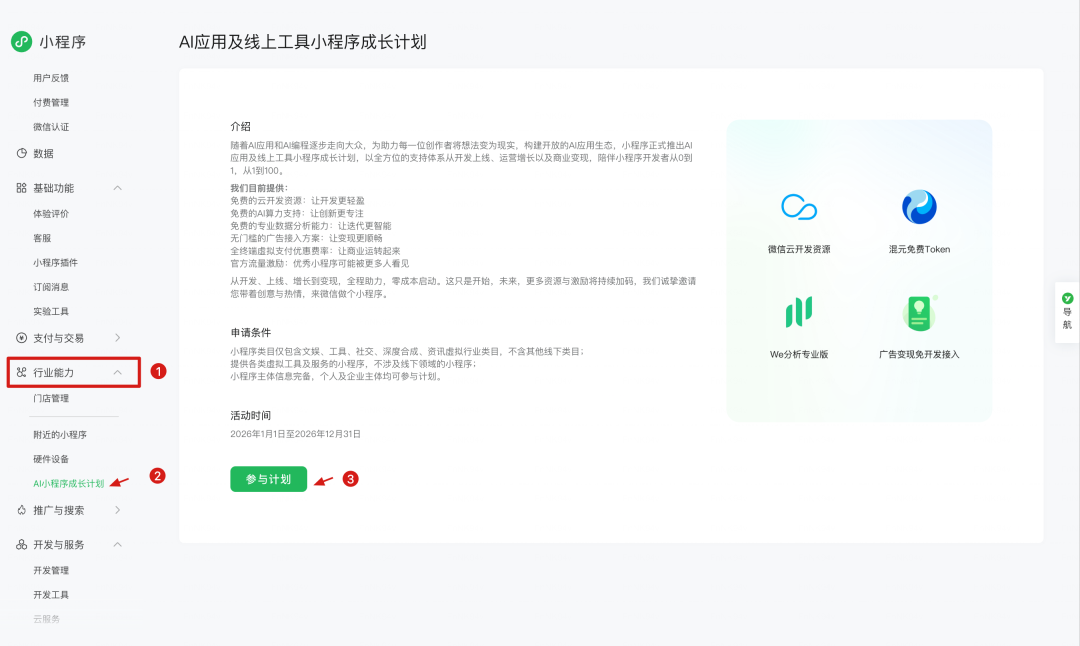Open 开发管理 in the sidebar

(51, 570)
